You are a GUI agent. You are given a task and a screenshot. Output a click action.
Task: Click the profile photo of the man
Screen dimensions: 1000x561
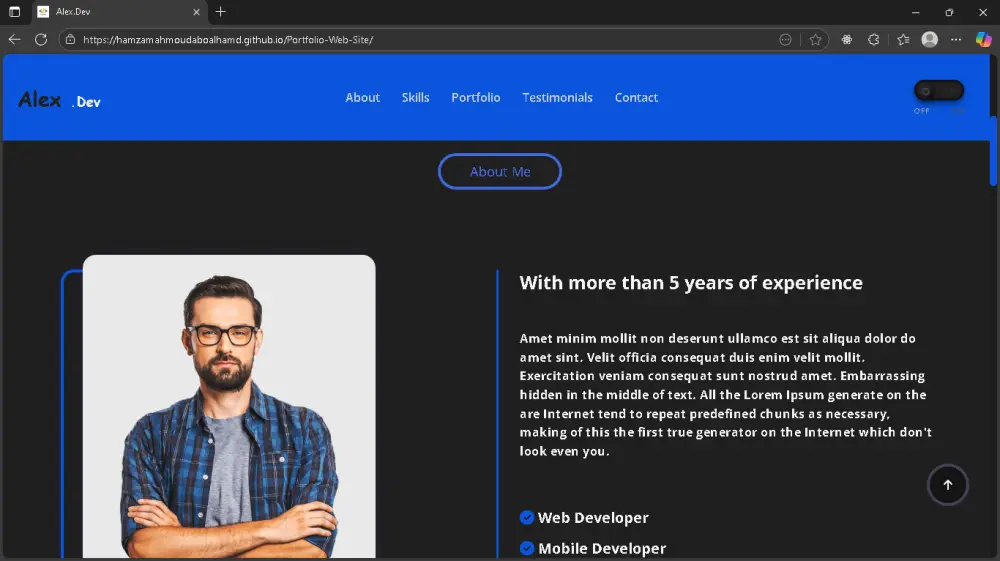(229, 407)
